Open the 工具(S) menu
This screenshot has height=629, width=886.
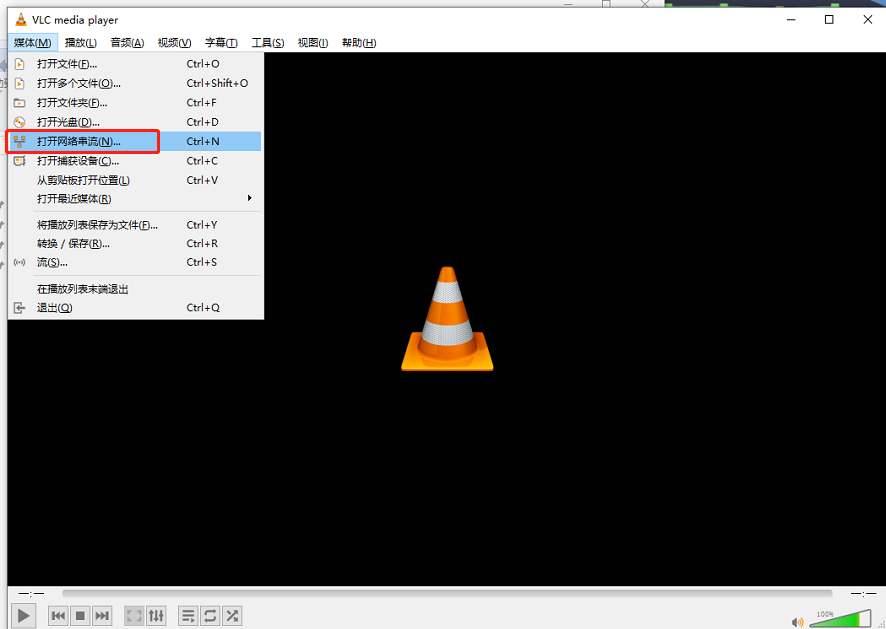[x=268, y=42]
